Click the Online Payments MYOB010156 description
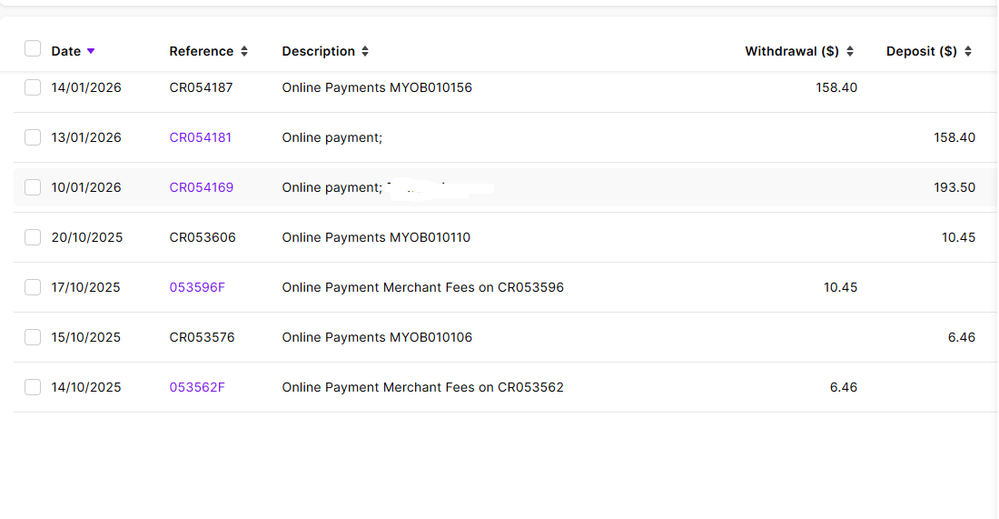Viewport: 999px width, 519px height. (376, 88)
